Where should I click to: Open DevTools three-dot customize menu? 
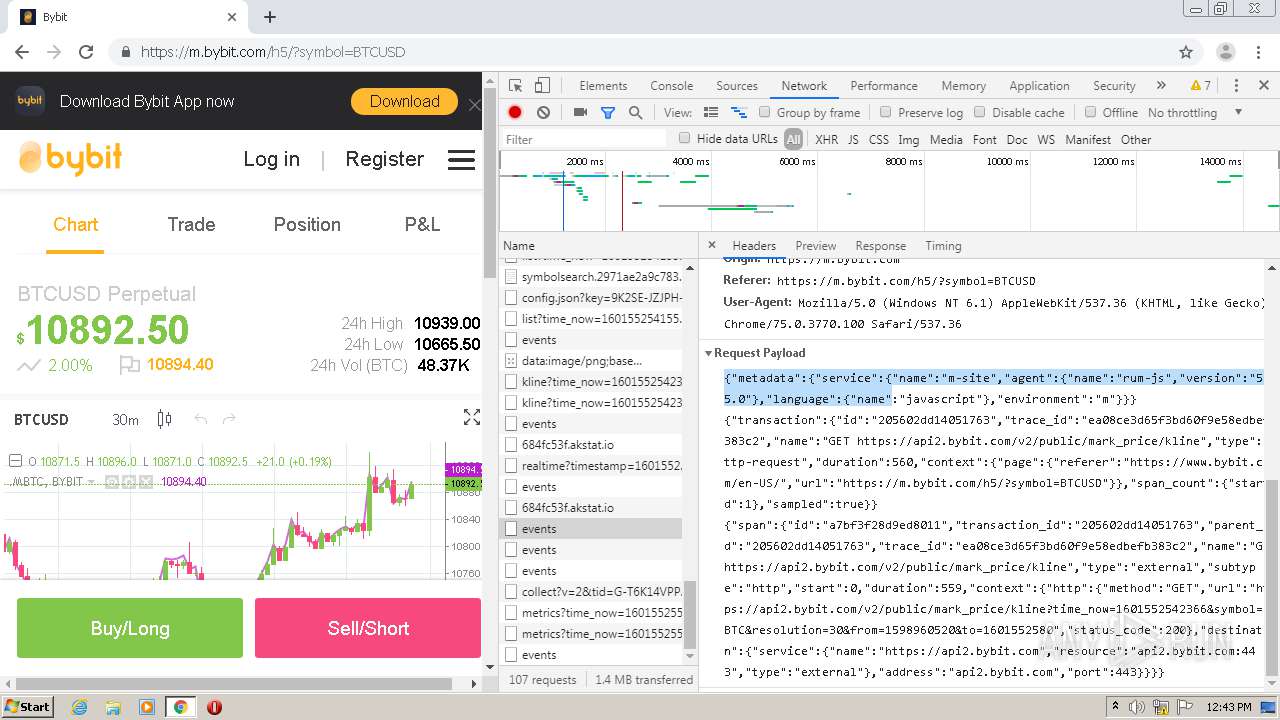pos(1236,86)
